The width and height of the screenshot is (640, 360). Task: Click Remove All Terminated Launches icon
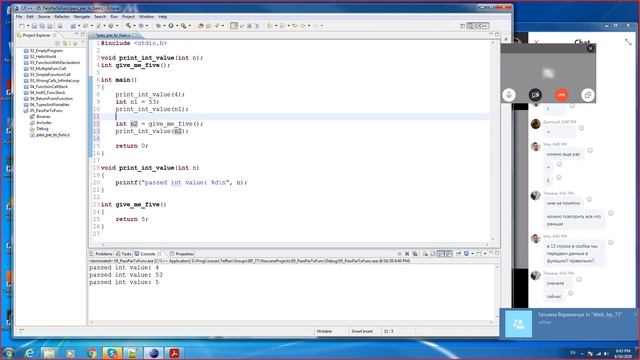pos(415,254)
